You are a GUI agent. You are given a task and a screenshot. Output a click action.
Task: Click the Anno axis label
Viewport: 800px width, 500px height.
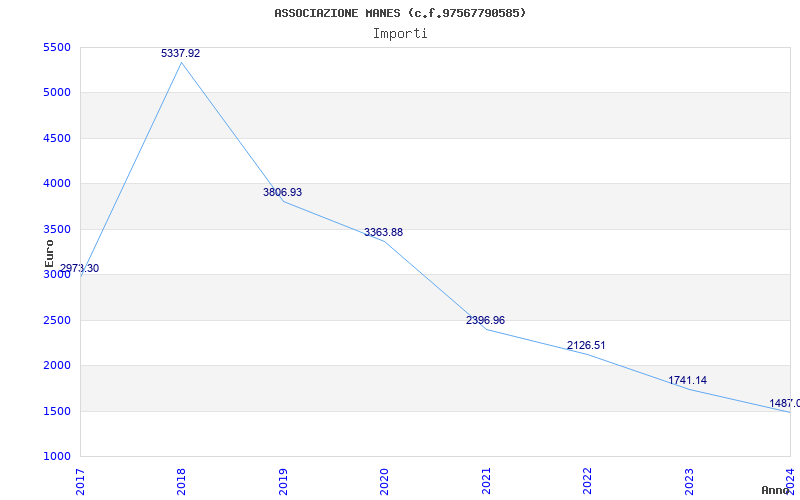point(774,490)
